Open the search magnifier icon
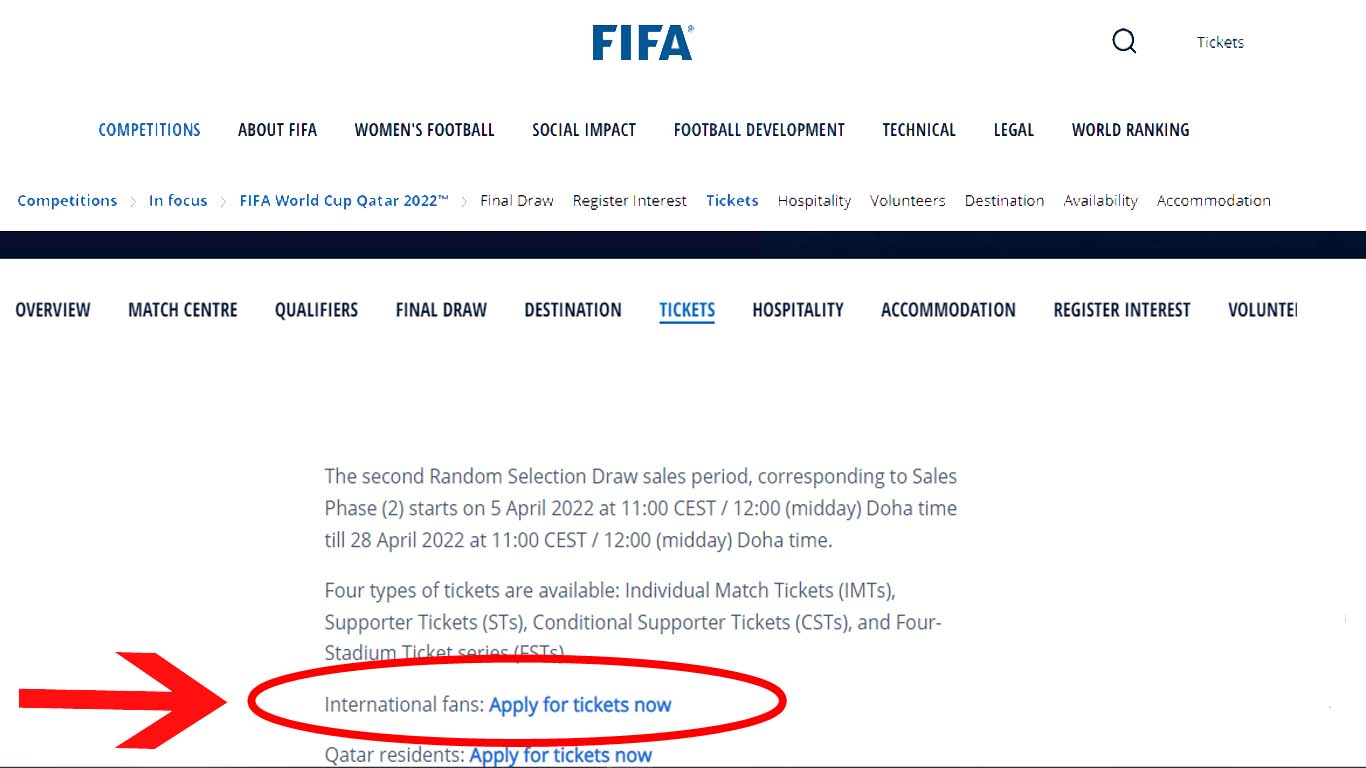 1124,41
